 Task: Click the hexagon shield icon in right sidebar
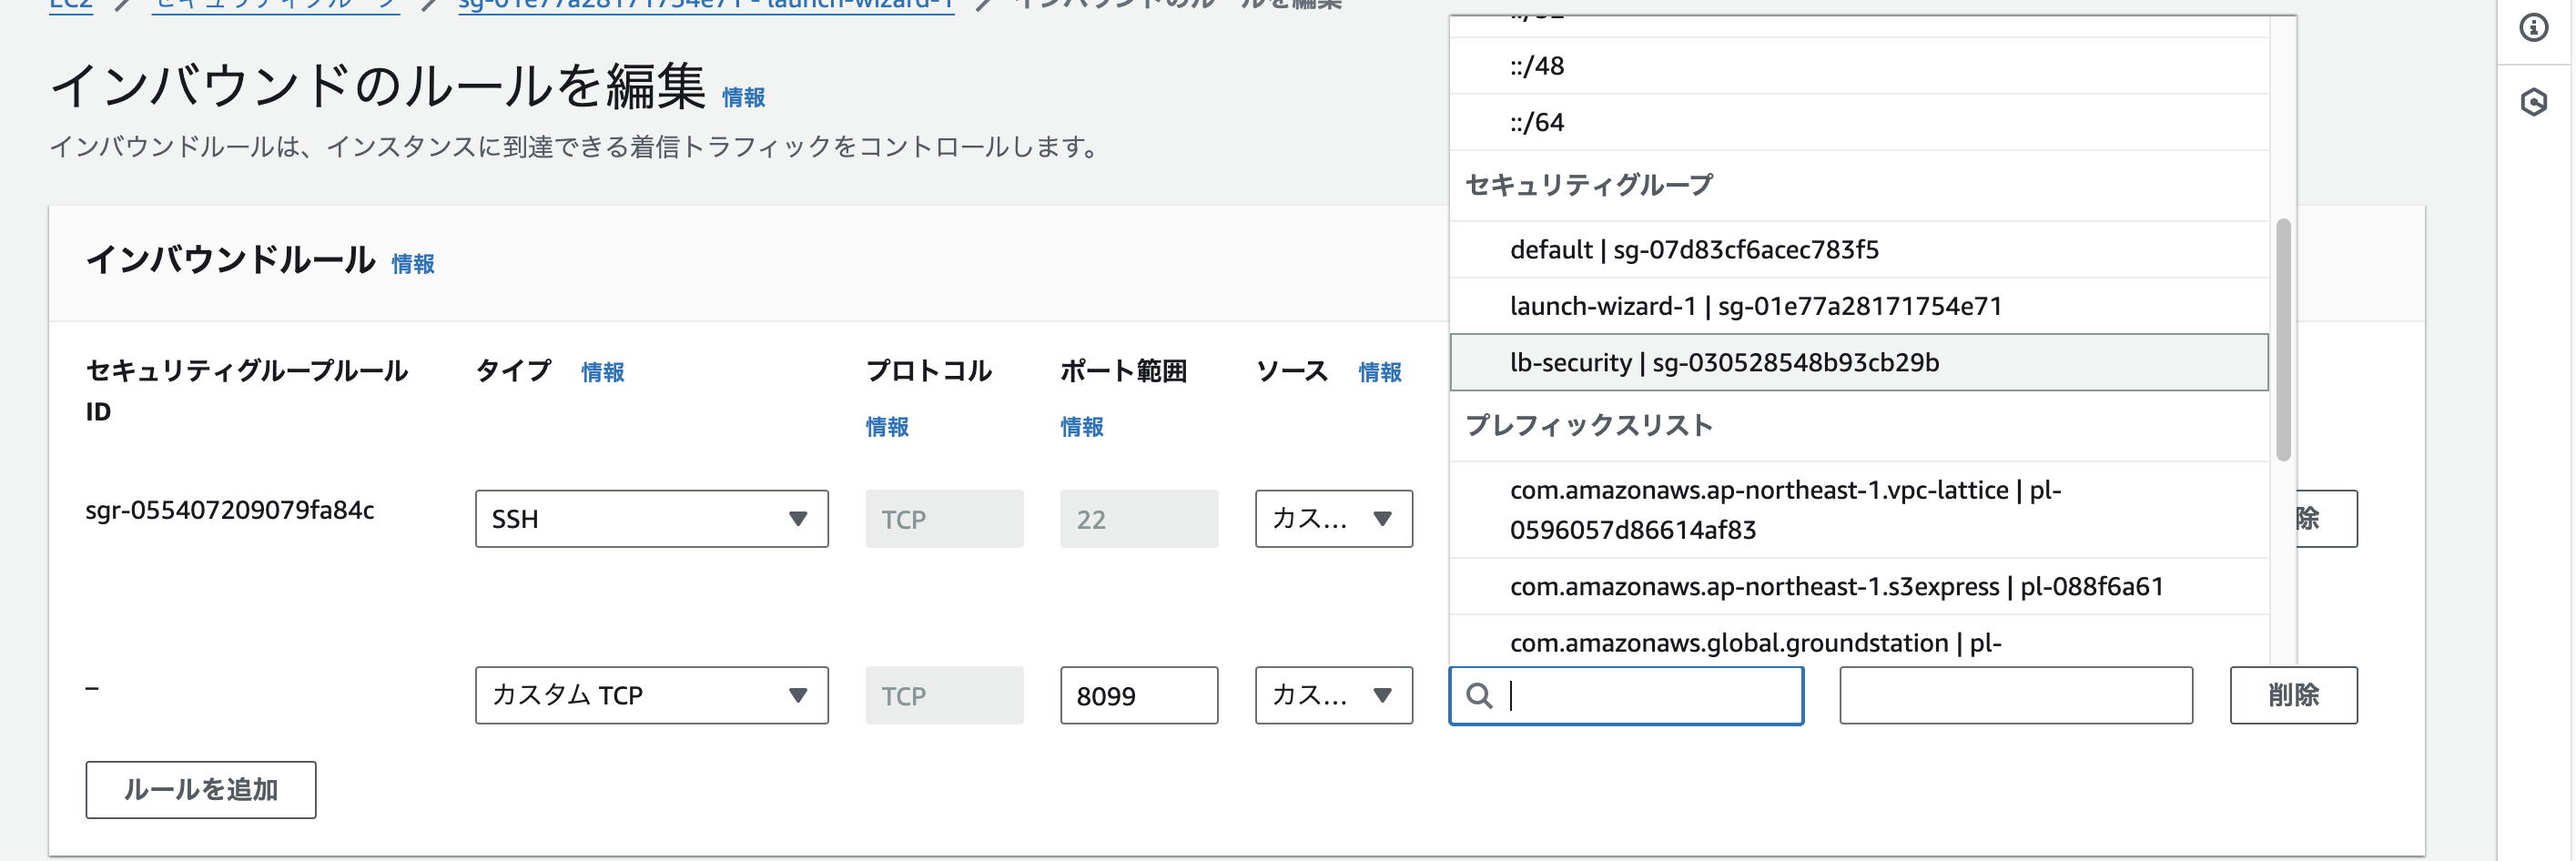click(x=2533, y=101)
